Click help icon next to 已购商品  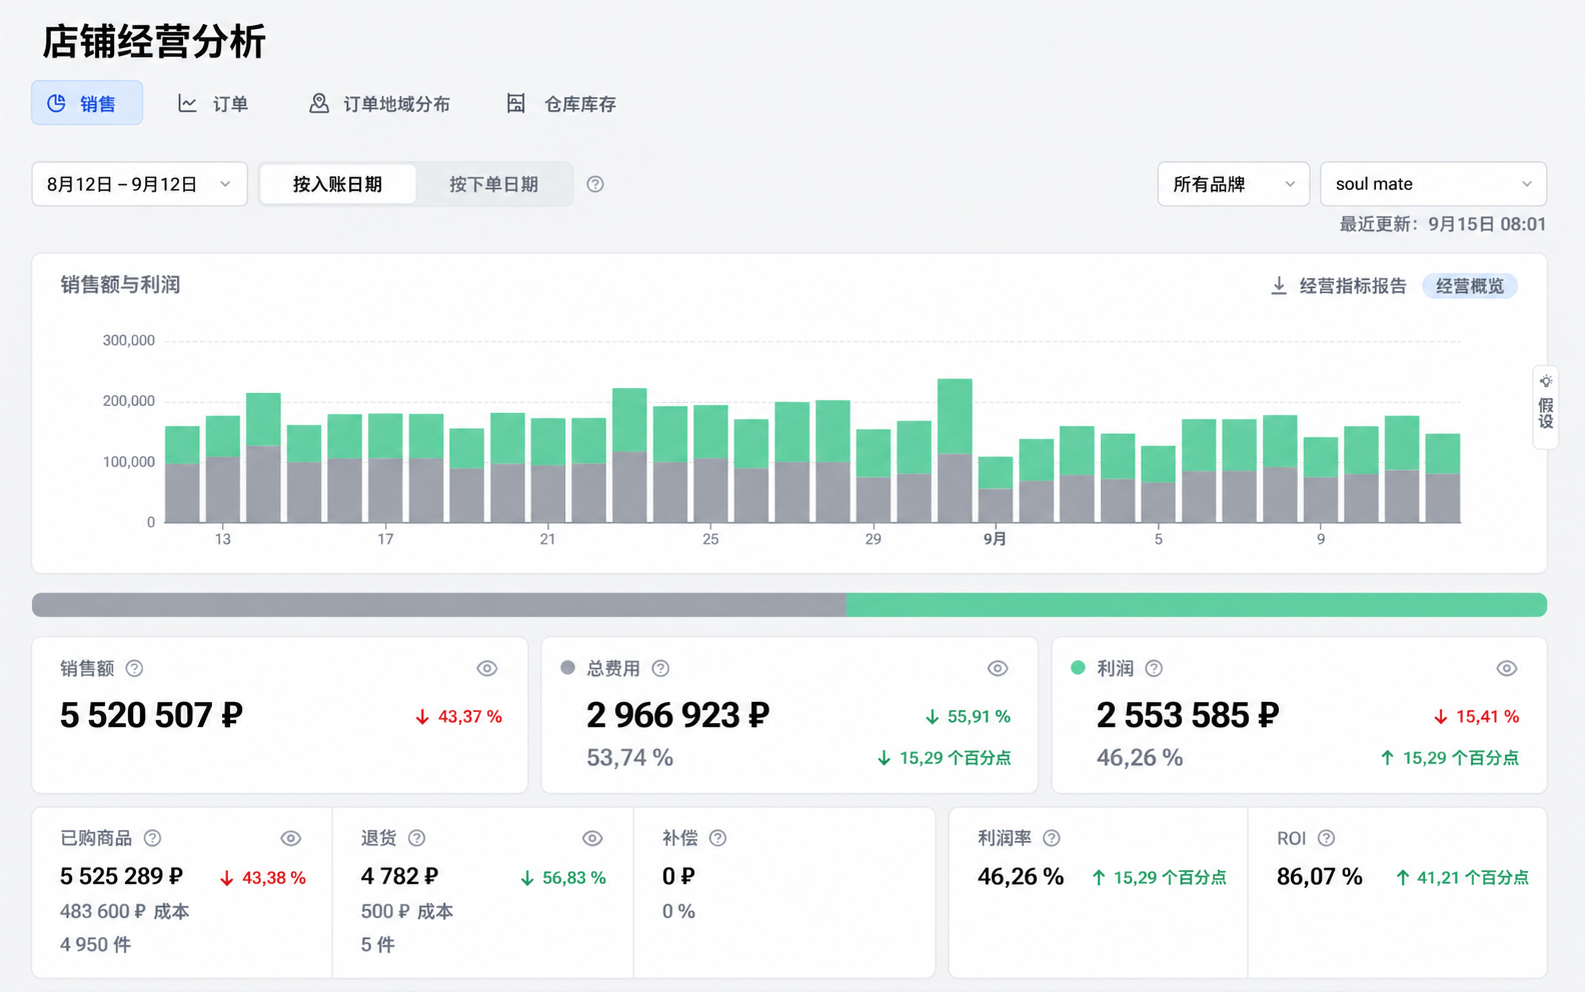coord(152,838)
